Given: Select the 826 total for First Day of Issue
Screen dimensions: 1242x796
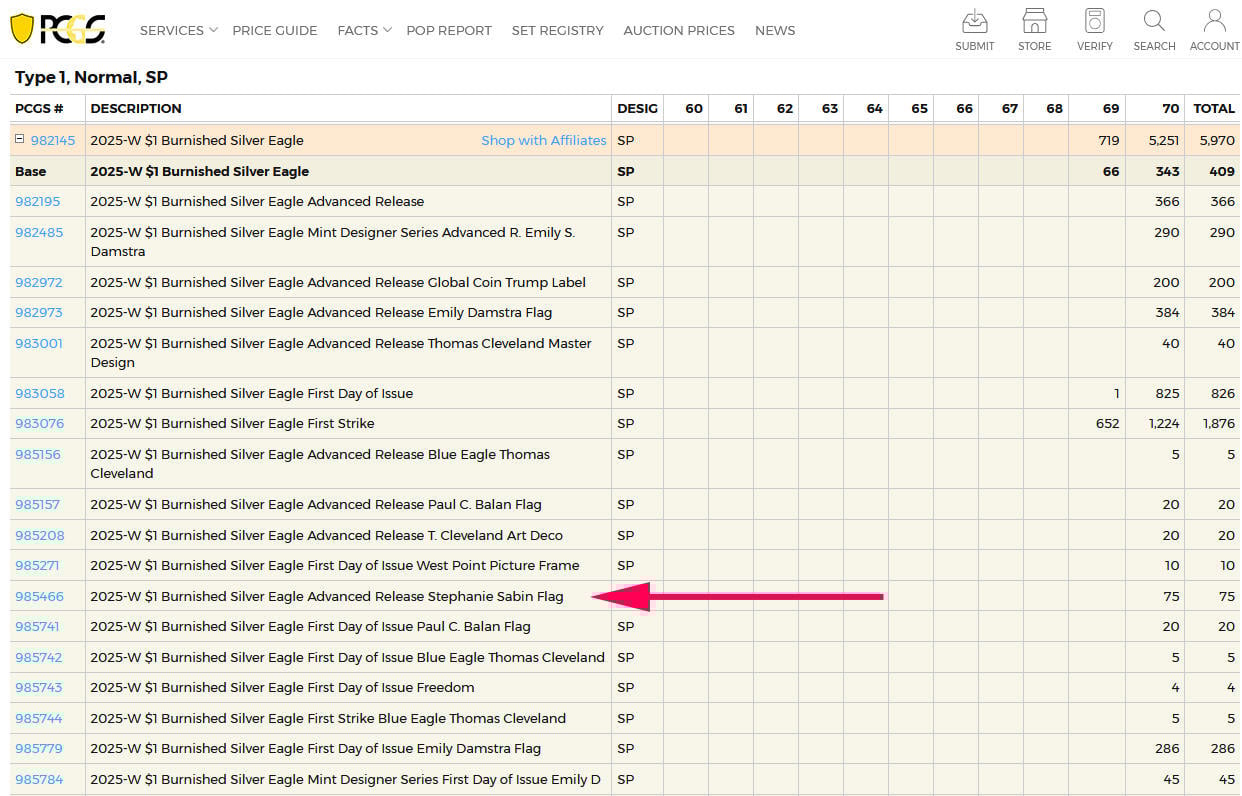Looking at the screenshot, I should [x=1222, y=393].
